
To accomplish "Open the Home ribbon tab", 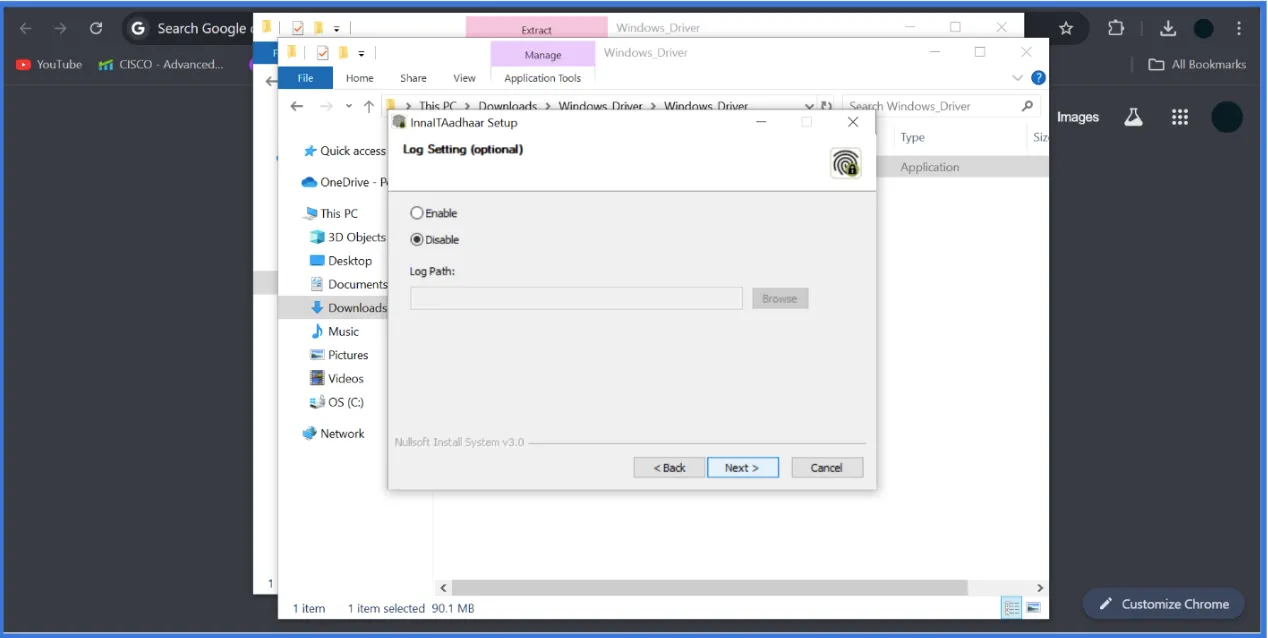I will [x=359, y=78].
